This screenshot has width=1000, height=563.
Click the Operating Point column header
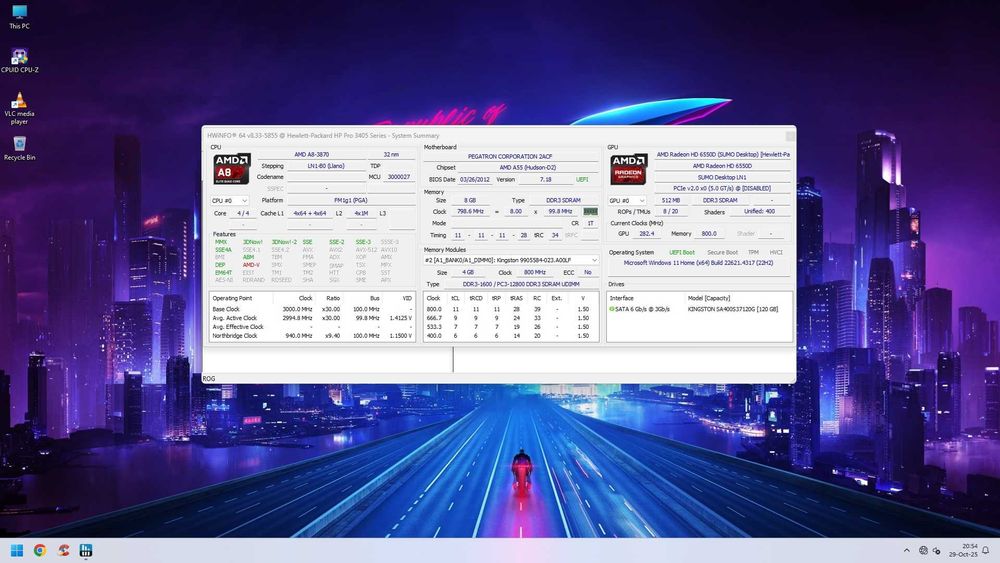pyautogui.click(x=232, y=298)
